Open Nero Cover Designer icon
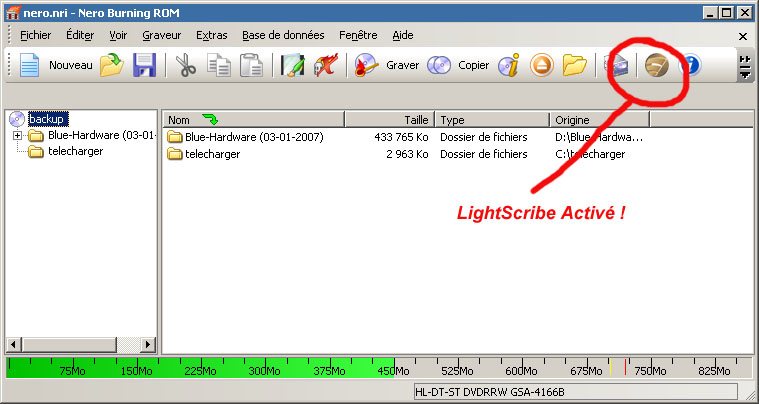The height and width of the screenshot is (404, 759). [293, 65]
